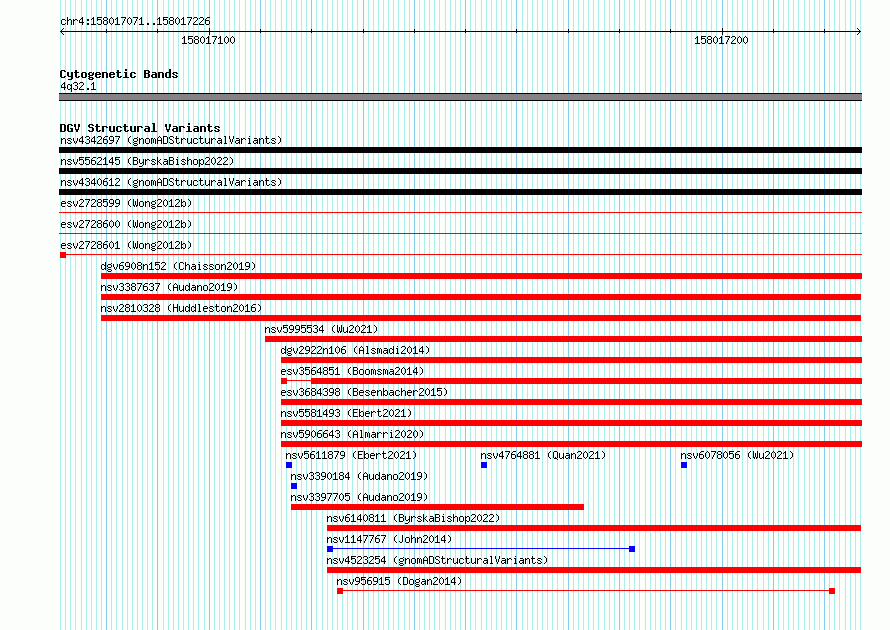The height and width of the screenshot is (630, 890).
Task: Click thin red line of esv2728599
Action: click(460, 213)
